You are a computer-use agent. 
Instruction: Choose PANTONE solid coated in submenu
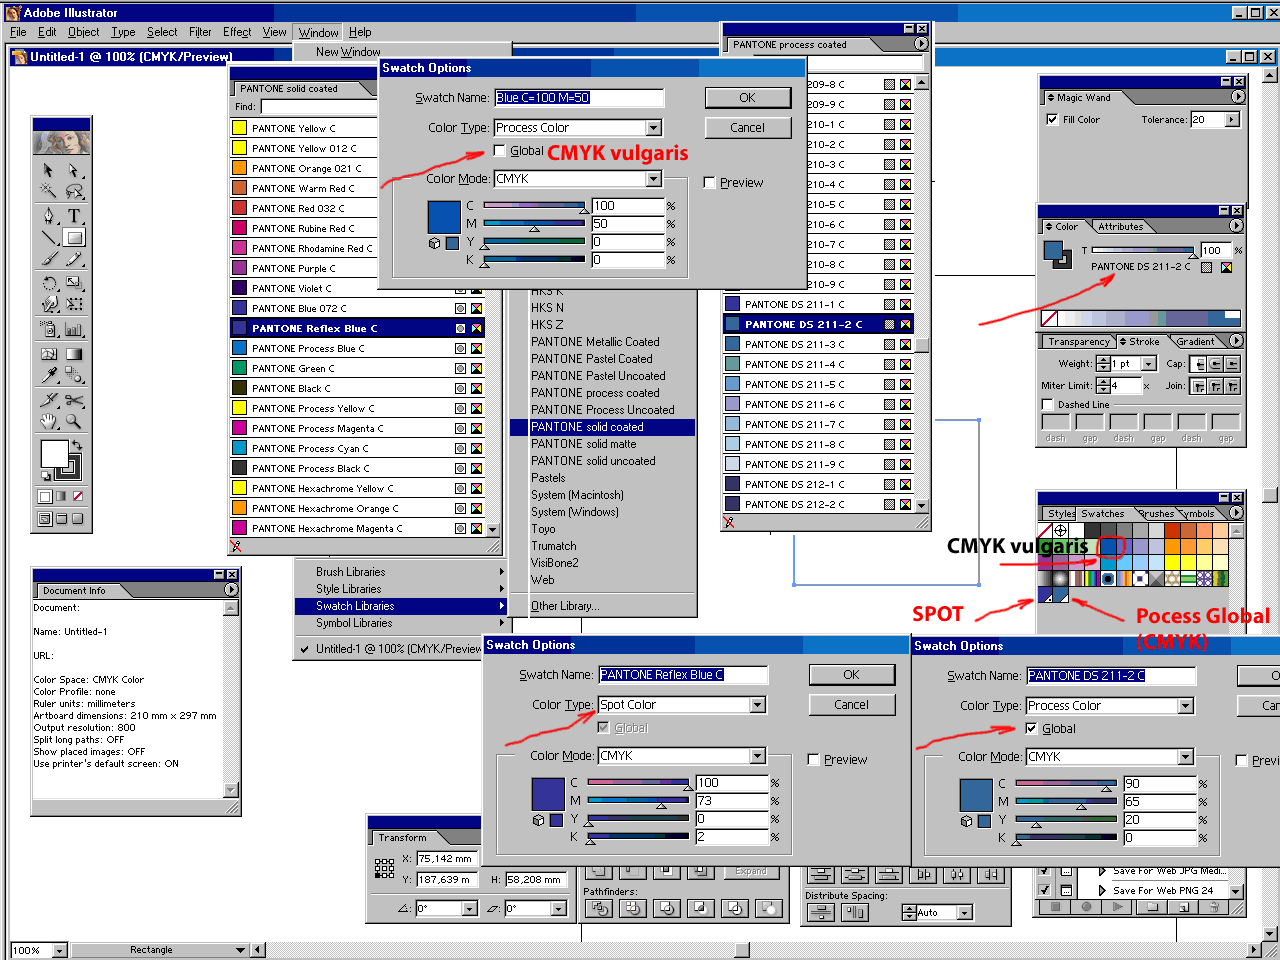(x=602, y=427)
